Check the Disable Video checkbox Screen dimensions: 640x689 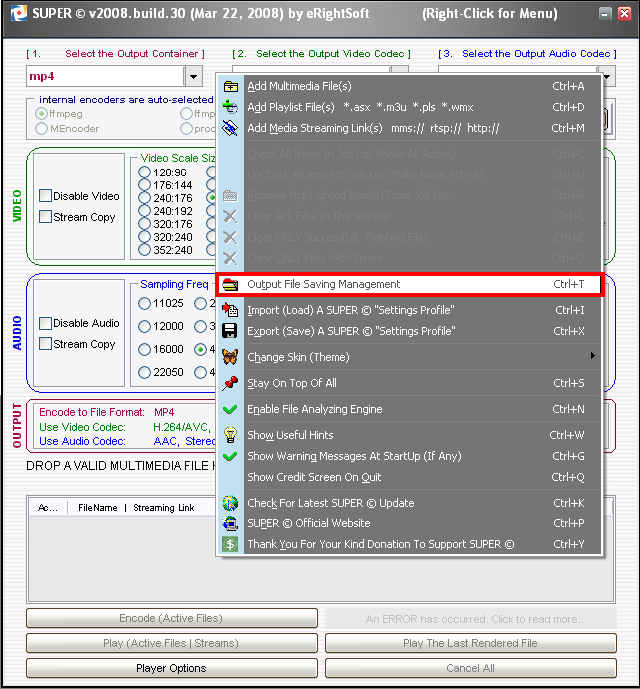45,196
